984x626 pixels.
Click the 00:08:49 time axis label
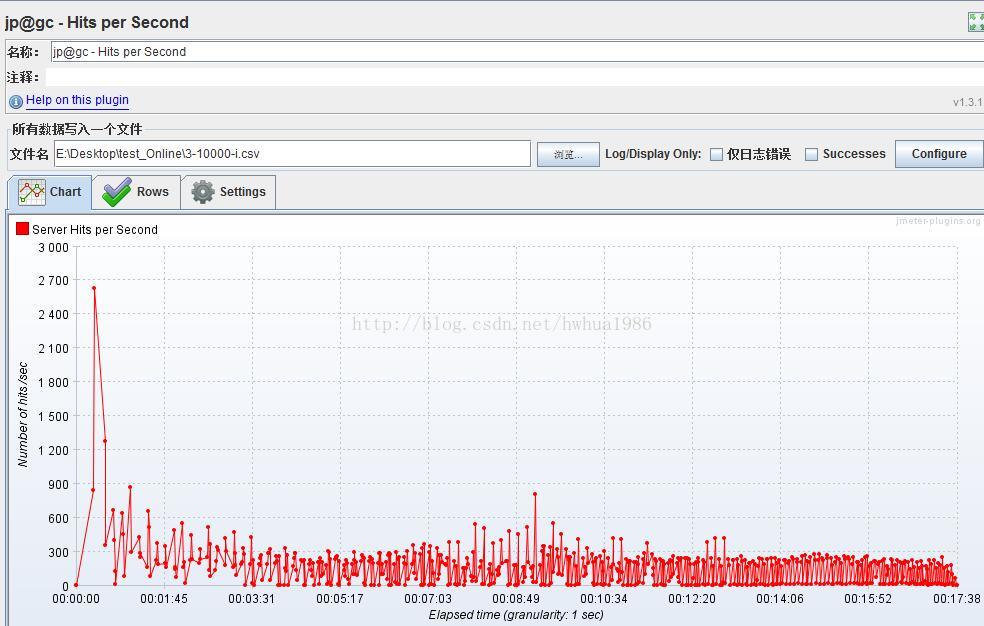click(x=516, y=598)
